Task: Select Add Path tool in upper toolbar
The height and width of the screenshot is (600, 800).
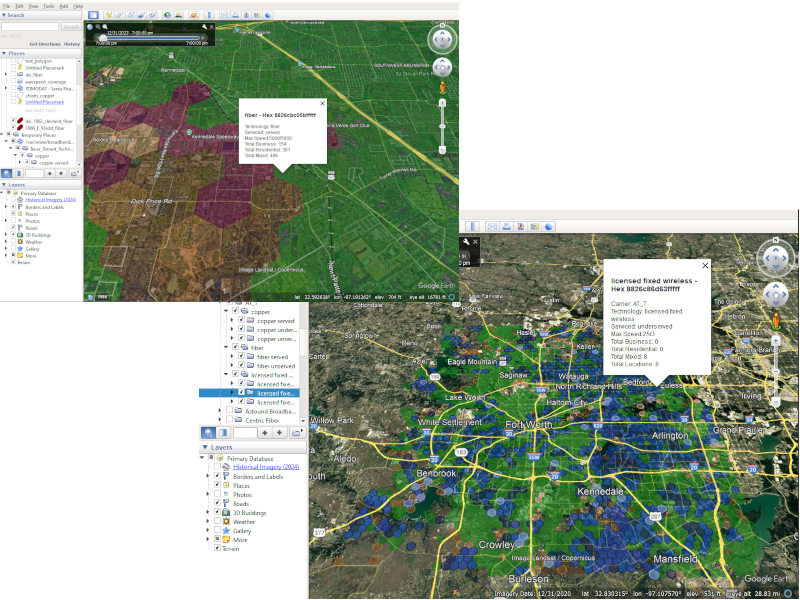Action: coord(130,15)
